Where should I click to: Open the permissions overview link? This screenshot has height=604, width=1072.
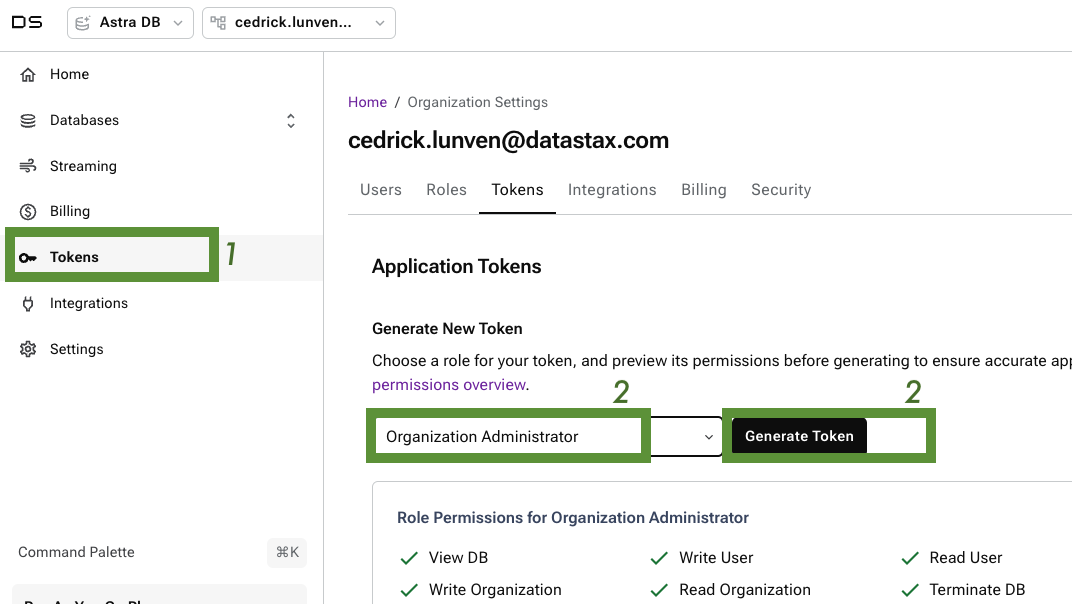click(x=448, y=385)
